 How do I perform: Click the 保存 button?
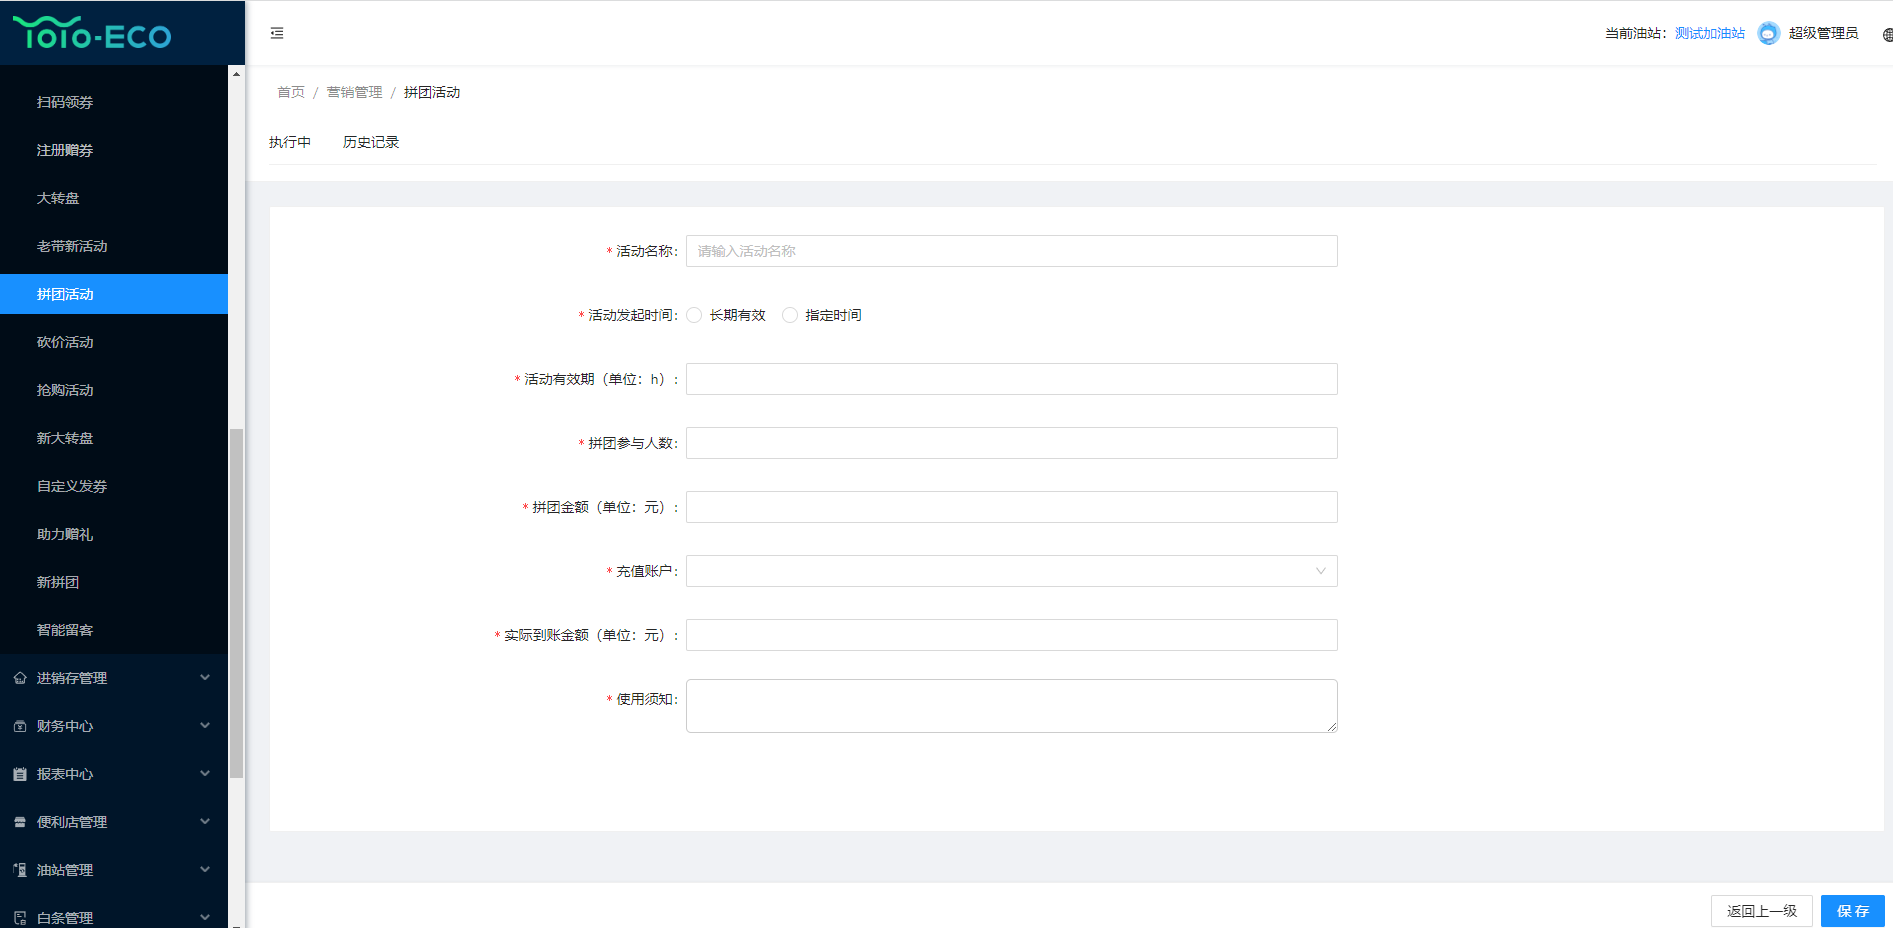[1852, 911]
